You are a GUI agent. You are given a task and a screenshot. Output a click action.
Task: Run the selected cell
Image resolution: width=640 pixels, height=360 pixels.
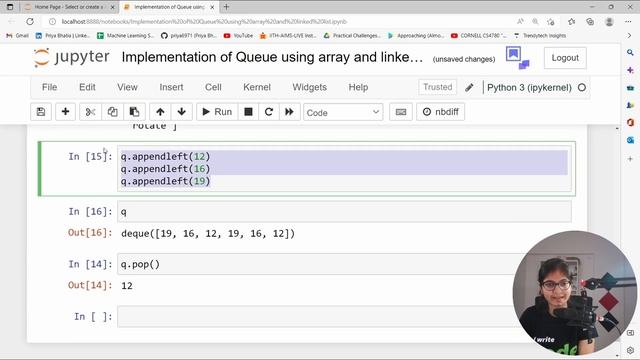pyautogui.click(x=217, y=112)
